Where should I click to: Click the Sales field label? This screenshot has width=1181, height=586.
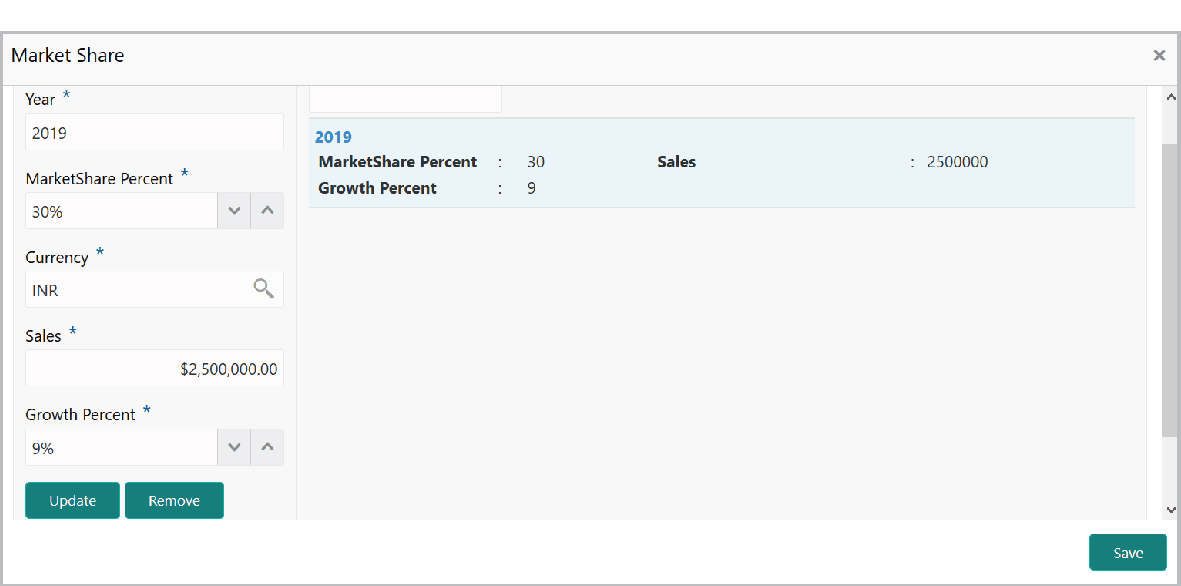pos(44,336)
